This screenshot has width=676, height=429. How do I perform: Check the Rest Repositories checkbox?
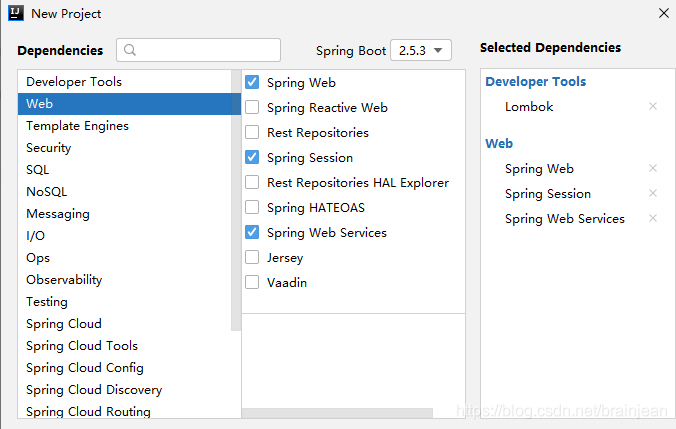(252, 132)
